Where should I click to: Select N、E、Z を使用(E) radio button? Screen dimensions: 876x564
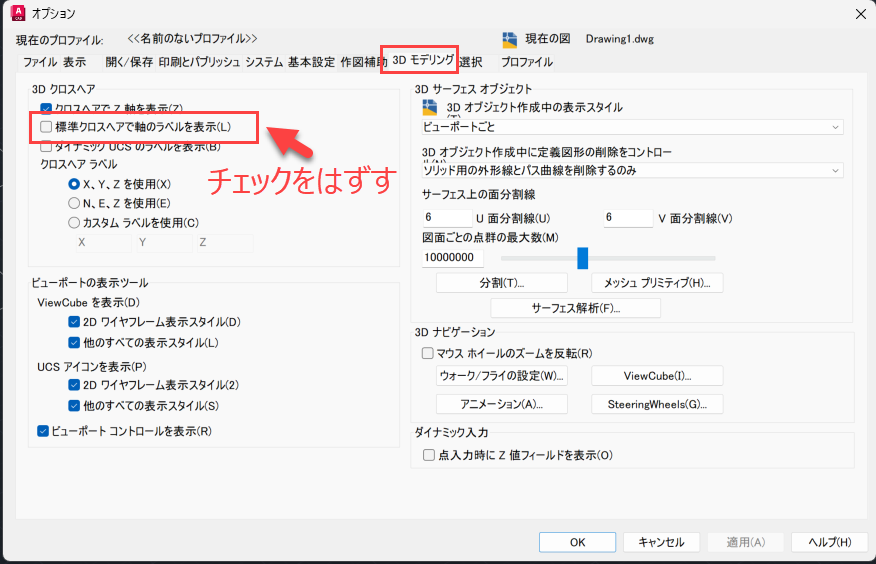point(74,203)
